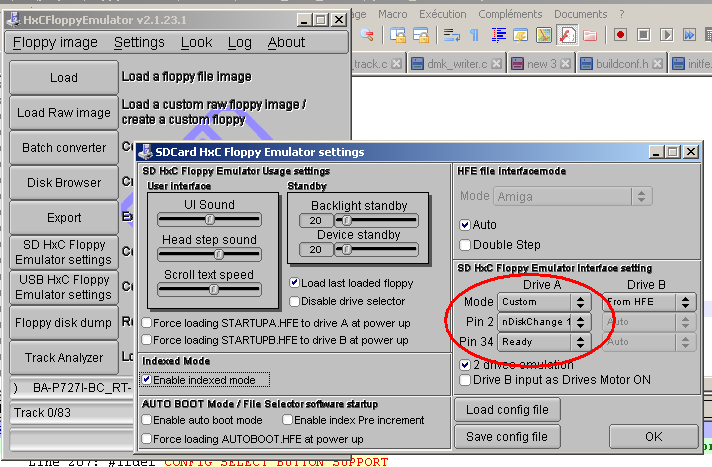Screen dimensions: 712x467
Task: Close the new 3 tab with its X
Action: coord(565,64)
